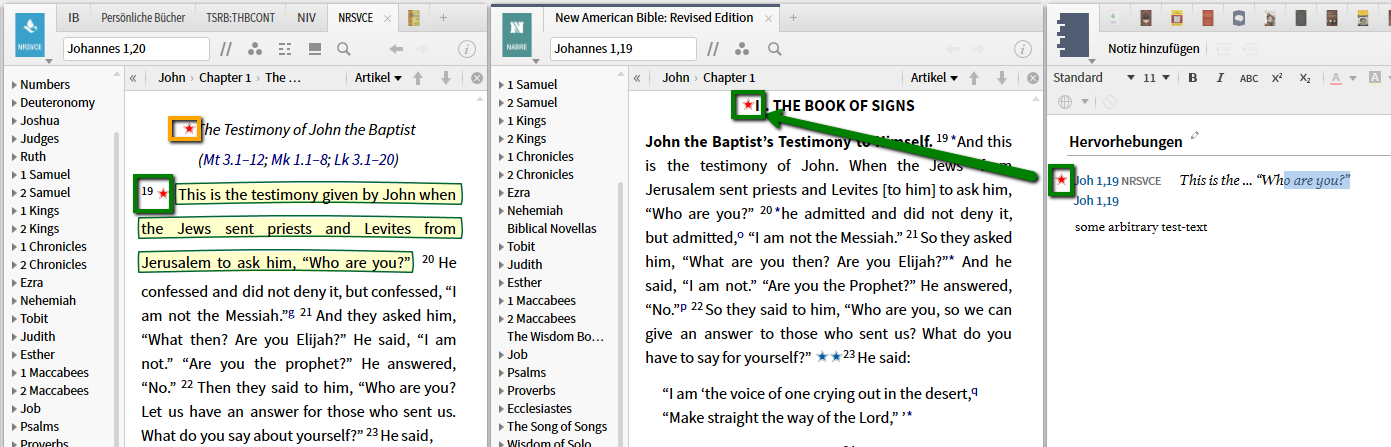Open blue double-star marker before verse 23
1391x447 pixels.
(x=829, y=355)
